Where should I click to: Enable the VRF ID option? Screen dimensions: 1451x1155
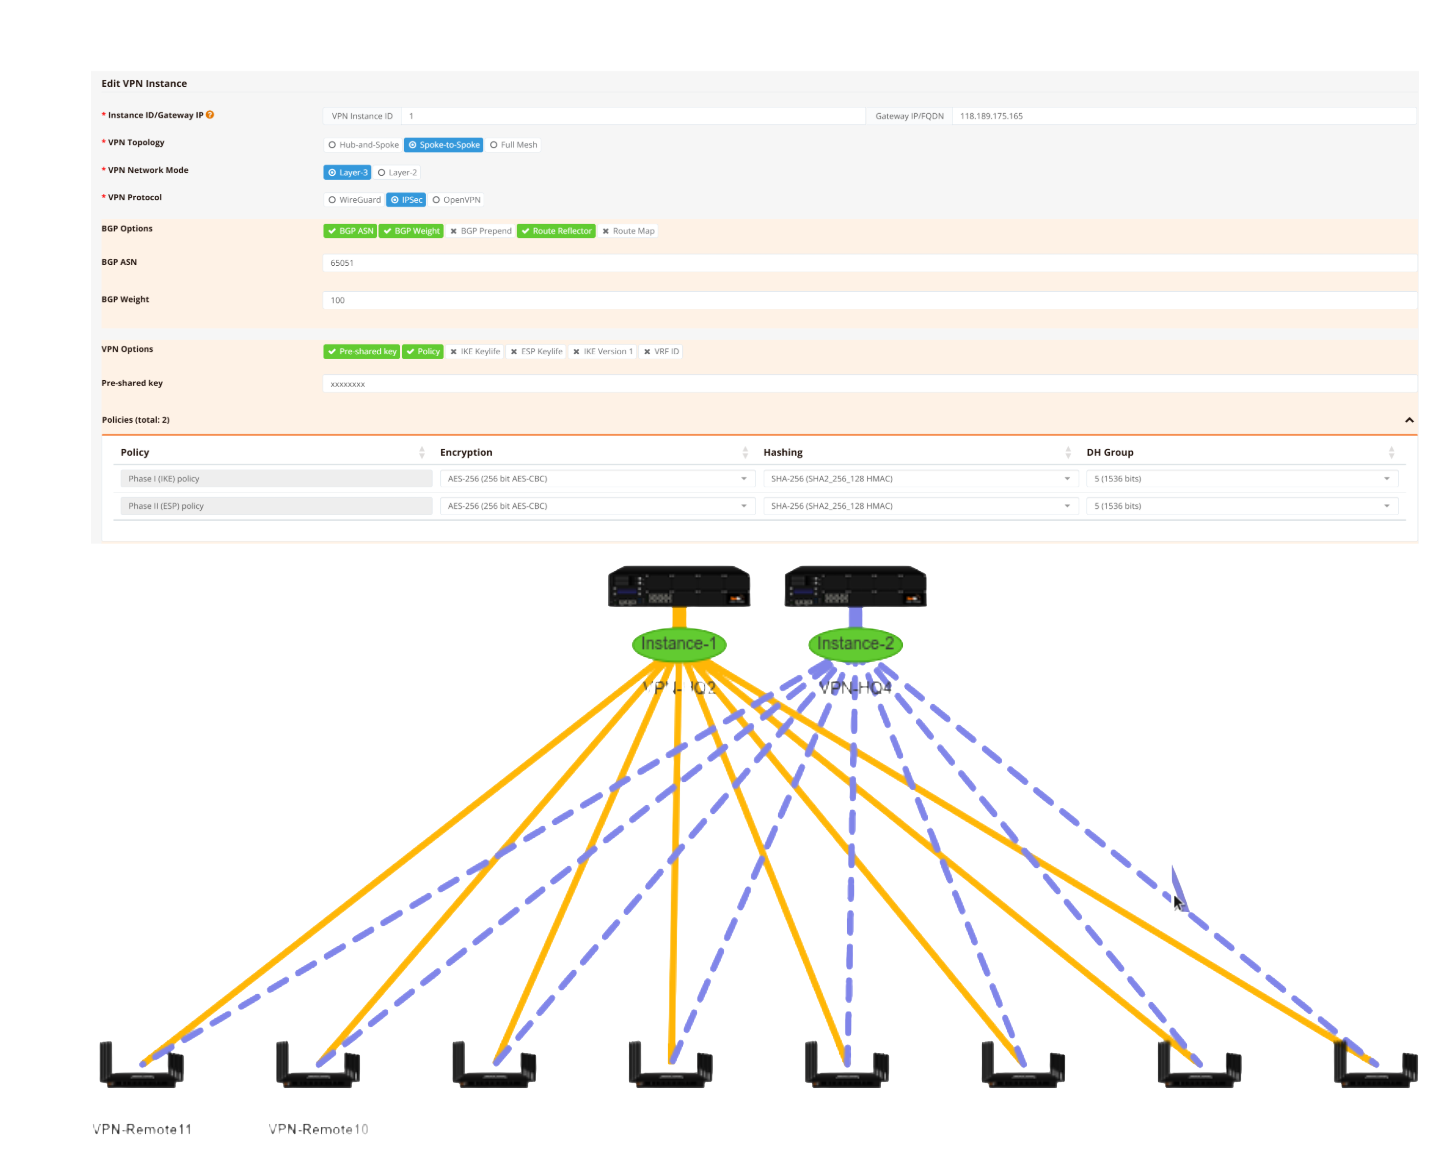point(661,352)
